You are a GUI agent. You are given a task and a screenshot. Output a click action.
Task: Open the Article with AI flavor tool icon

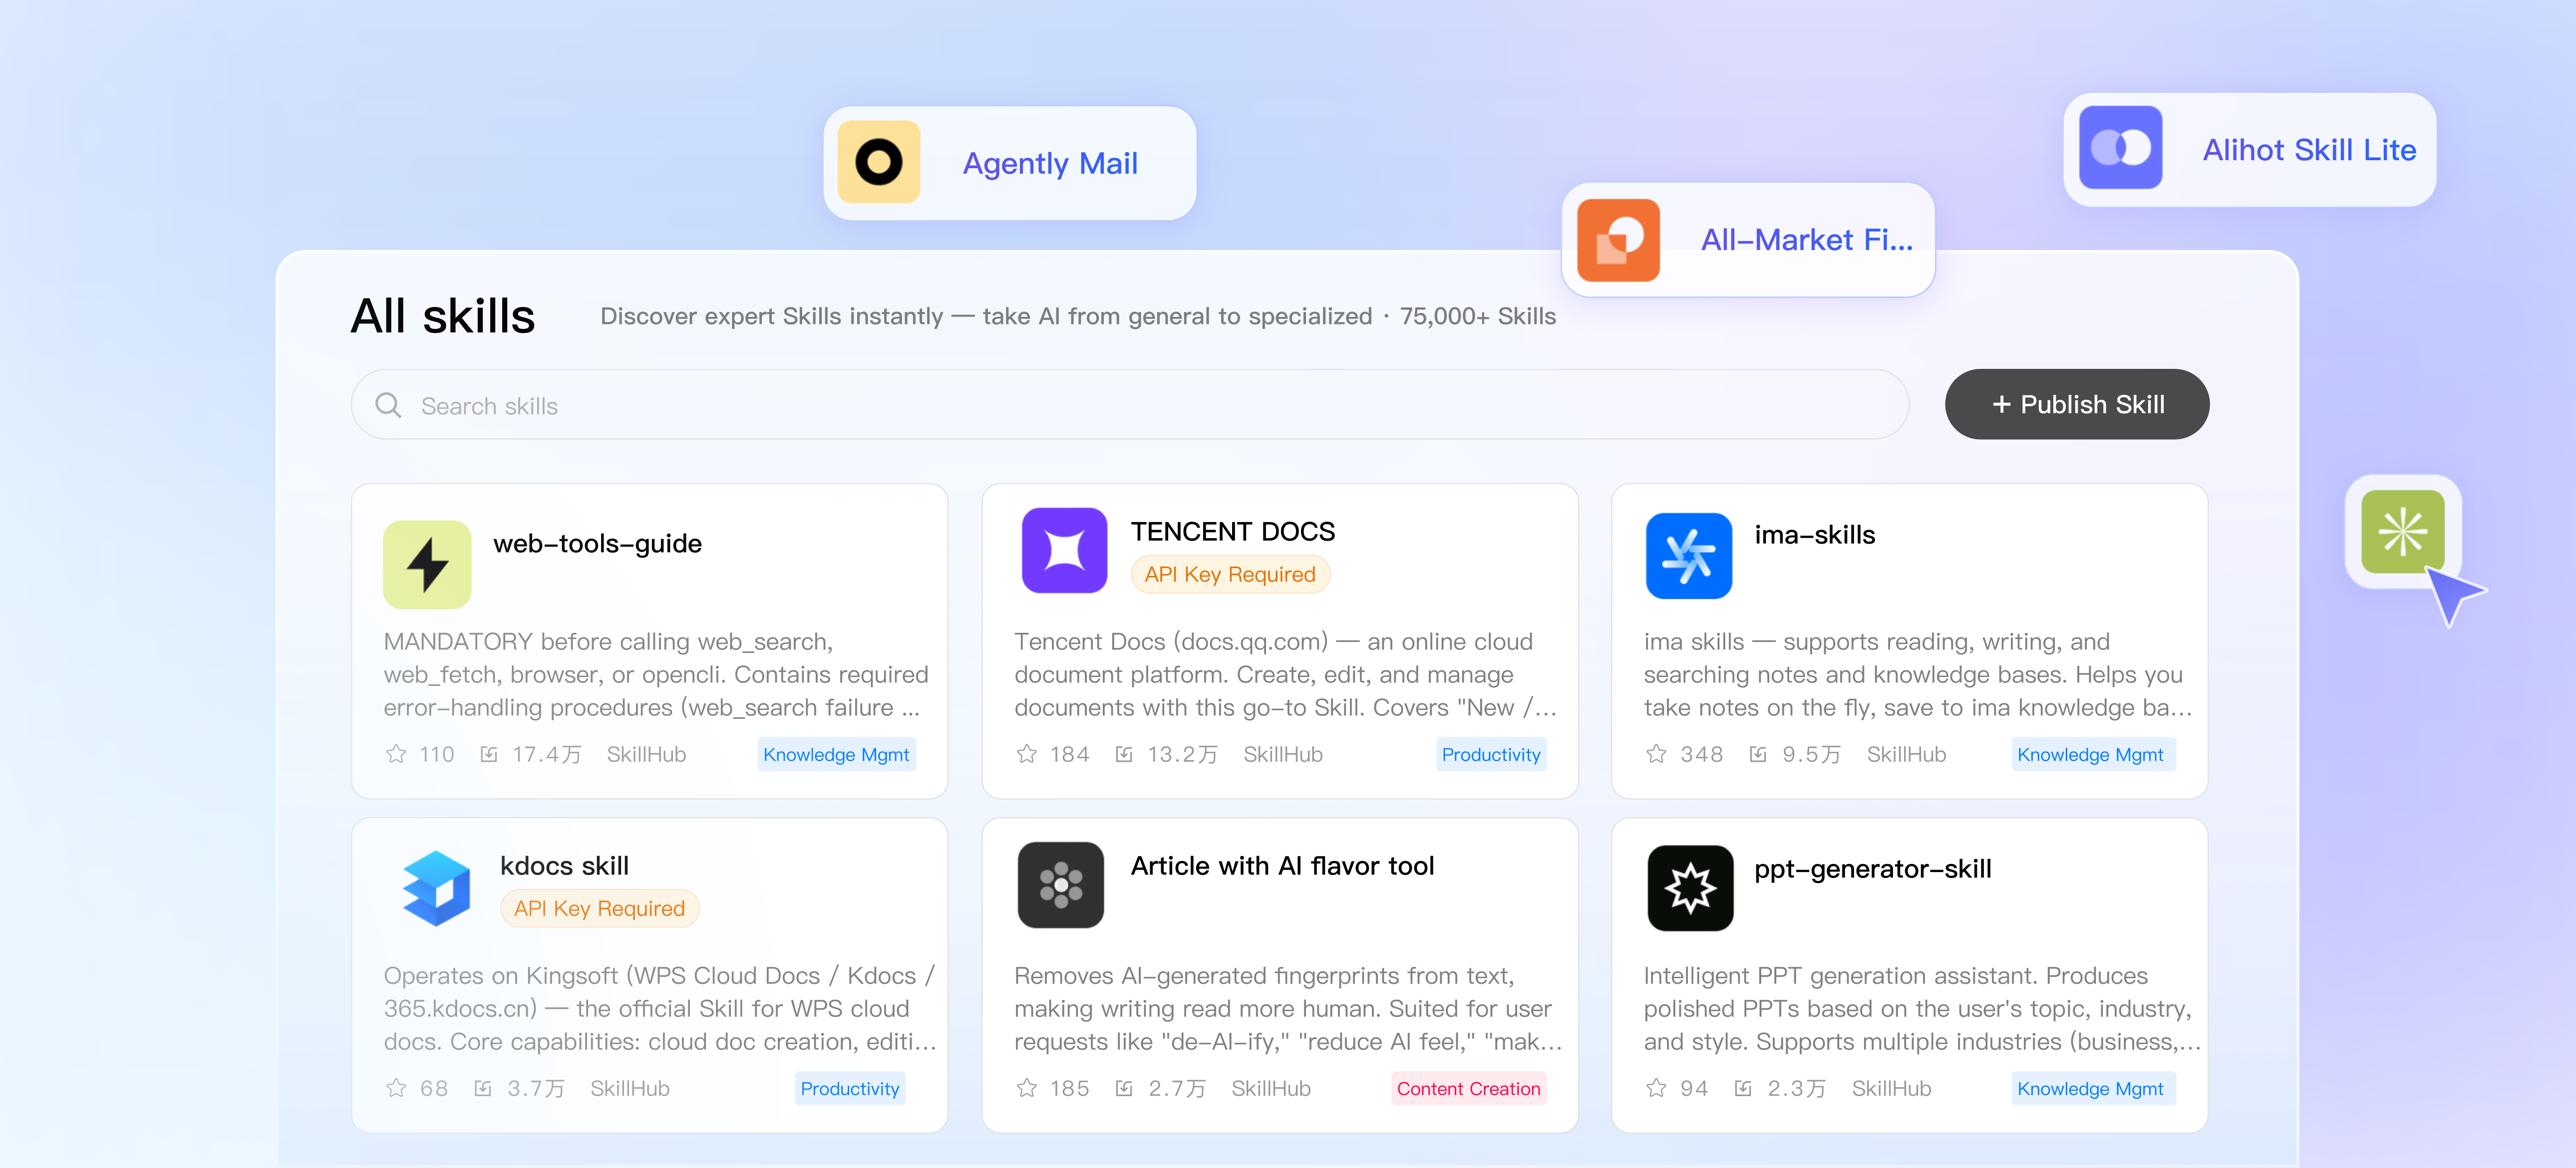[x=1061, y=885]
